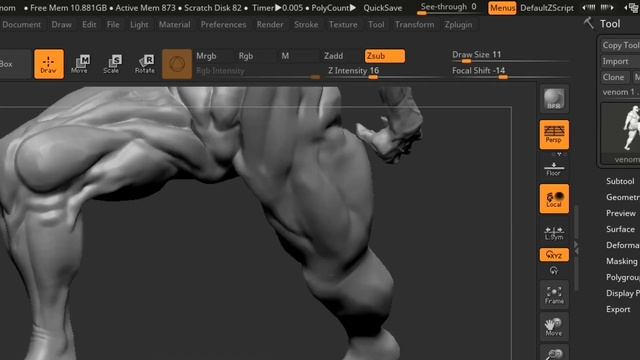Activate the Draw mode button
The width and height of the screenshot is (640, 360).
click(x=49, y=64)
